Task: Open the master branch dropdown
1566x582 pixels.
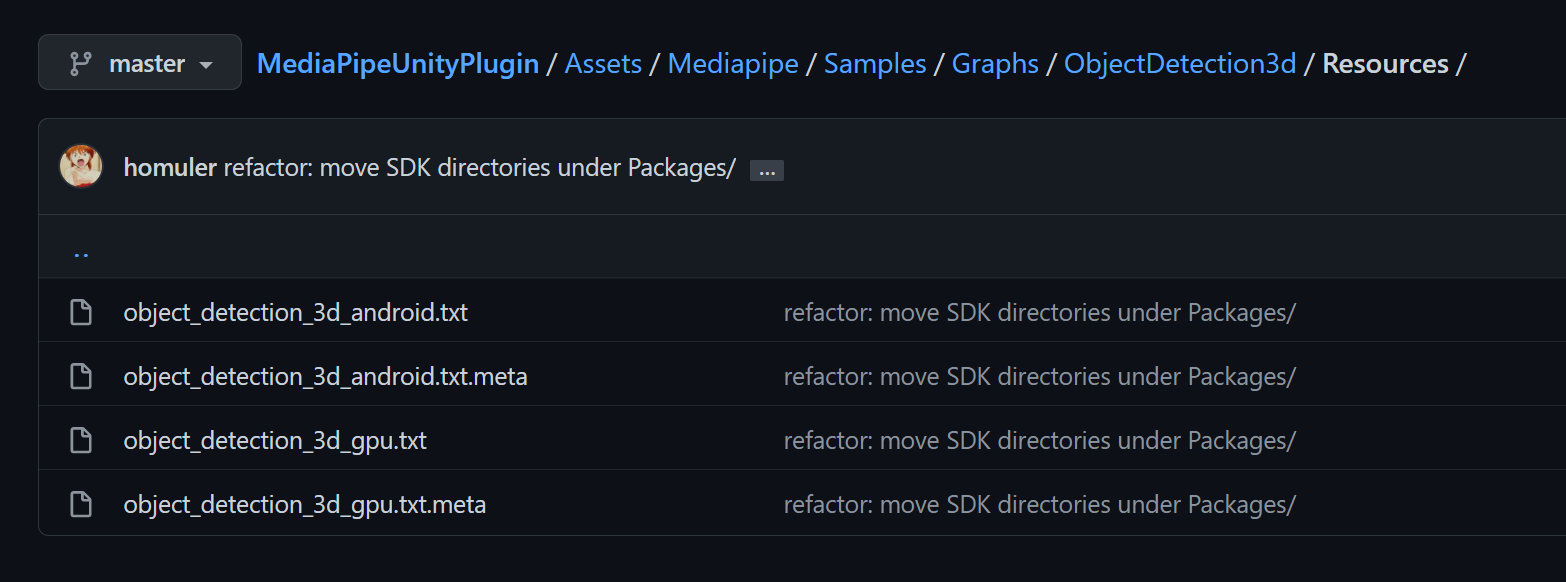Action: click(x=139, y=62)
